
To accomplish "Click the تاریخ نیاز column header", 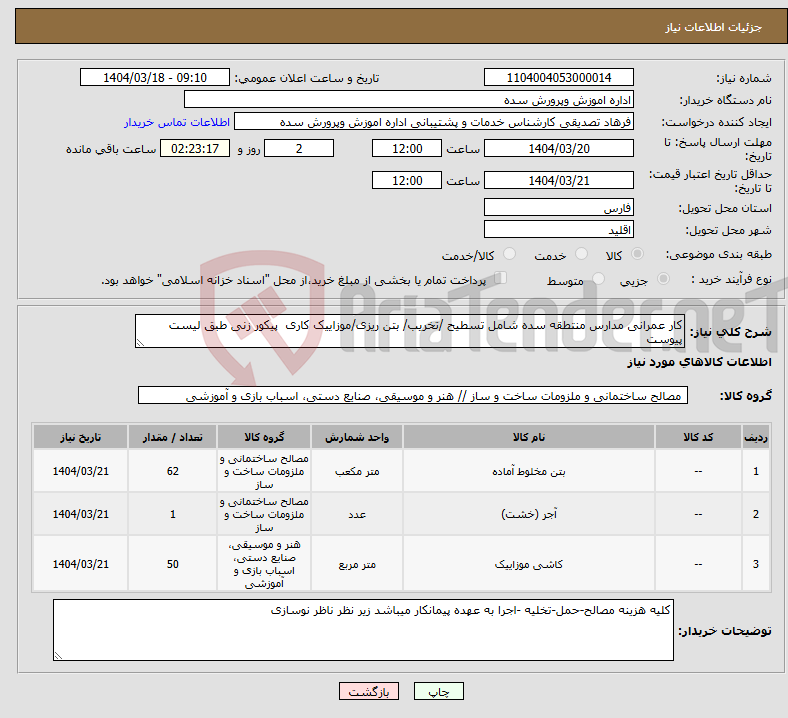I will pos(80,437).
